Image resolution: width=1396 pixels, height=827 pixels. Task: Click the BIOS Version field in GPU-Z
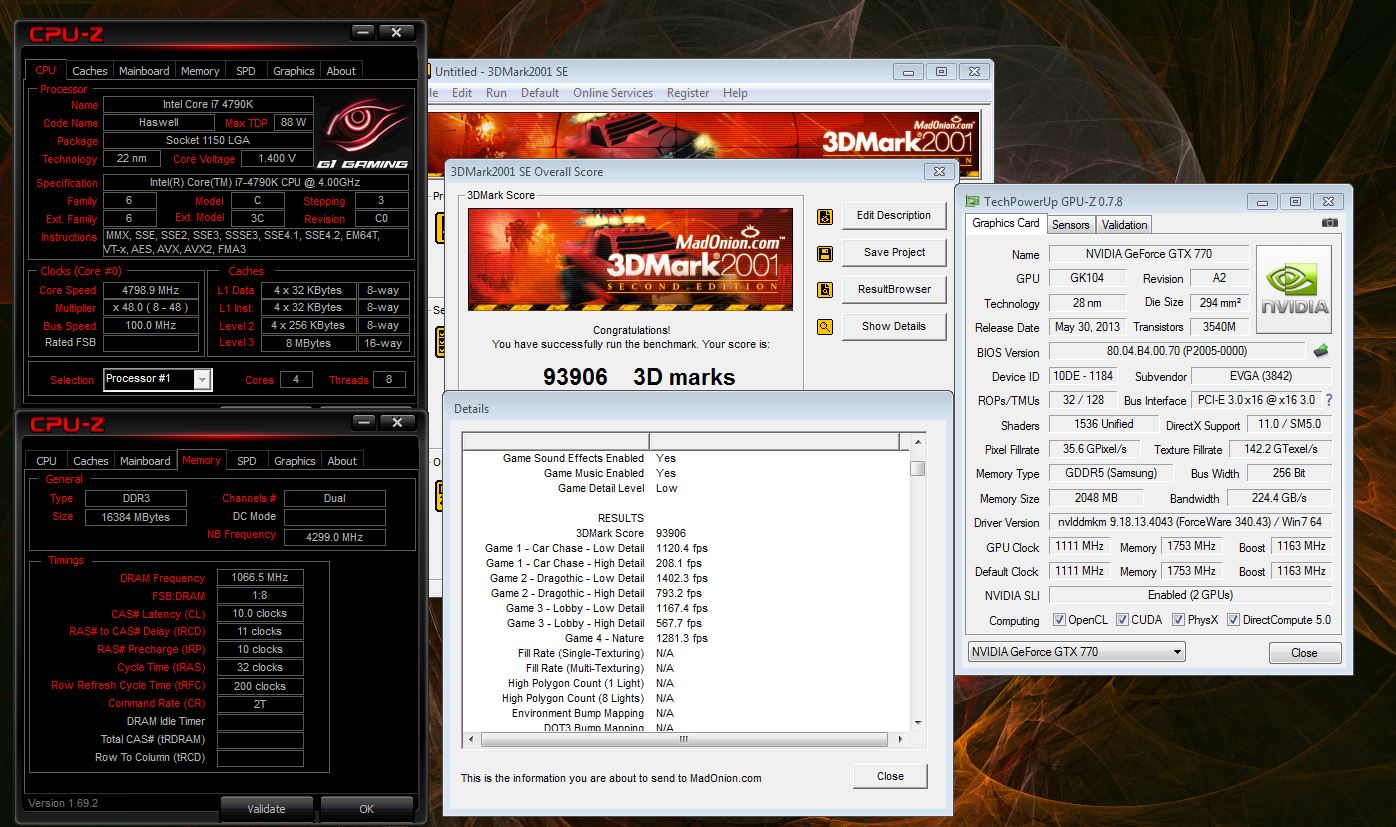[x=1176, y=352]
